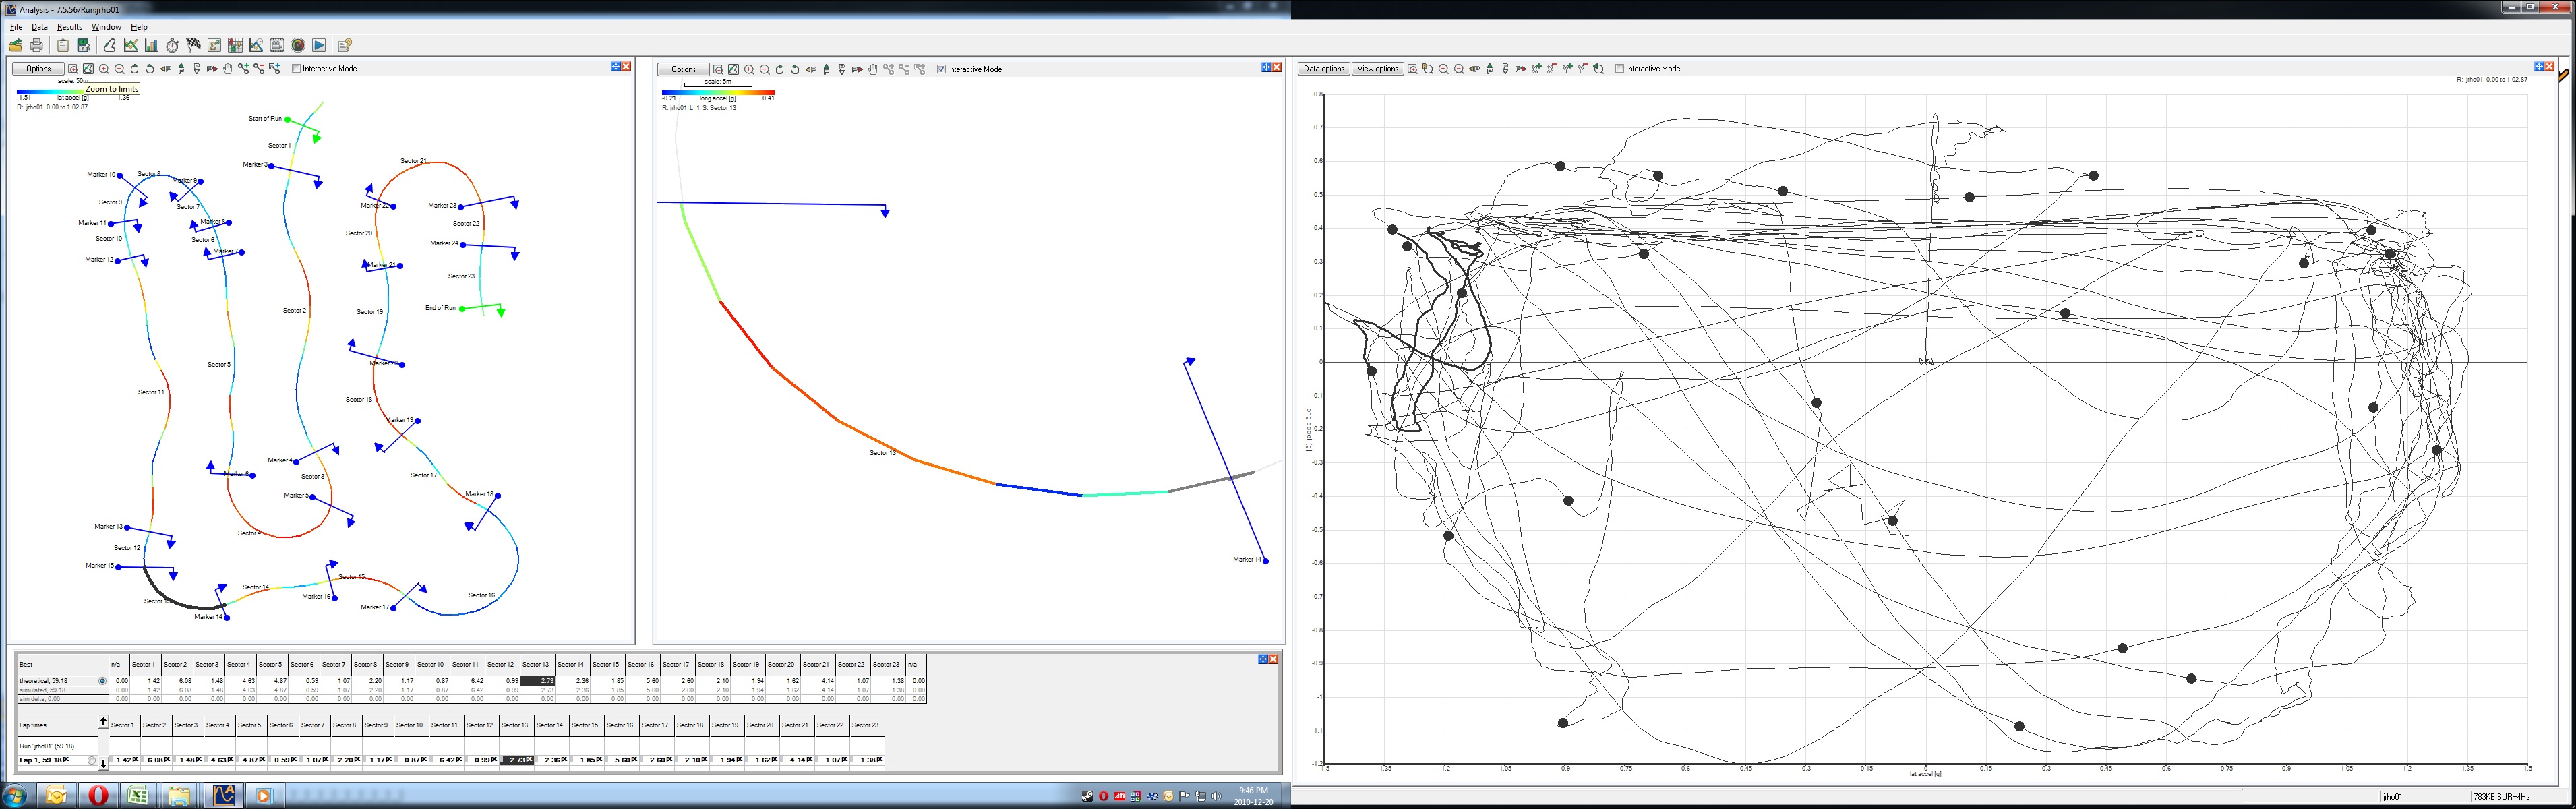Click zoom out magnifier in left track map toolbar
Image resolution: width=2576 pixels, height=809 pixels.
(119, 69)
